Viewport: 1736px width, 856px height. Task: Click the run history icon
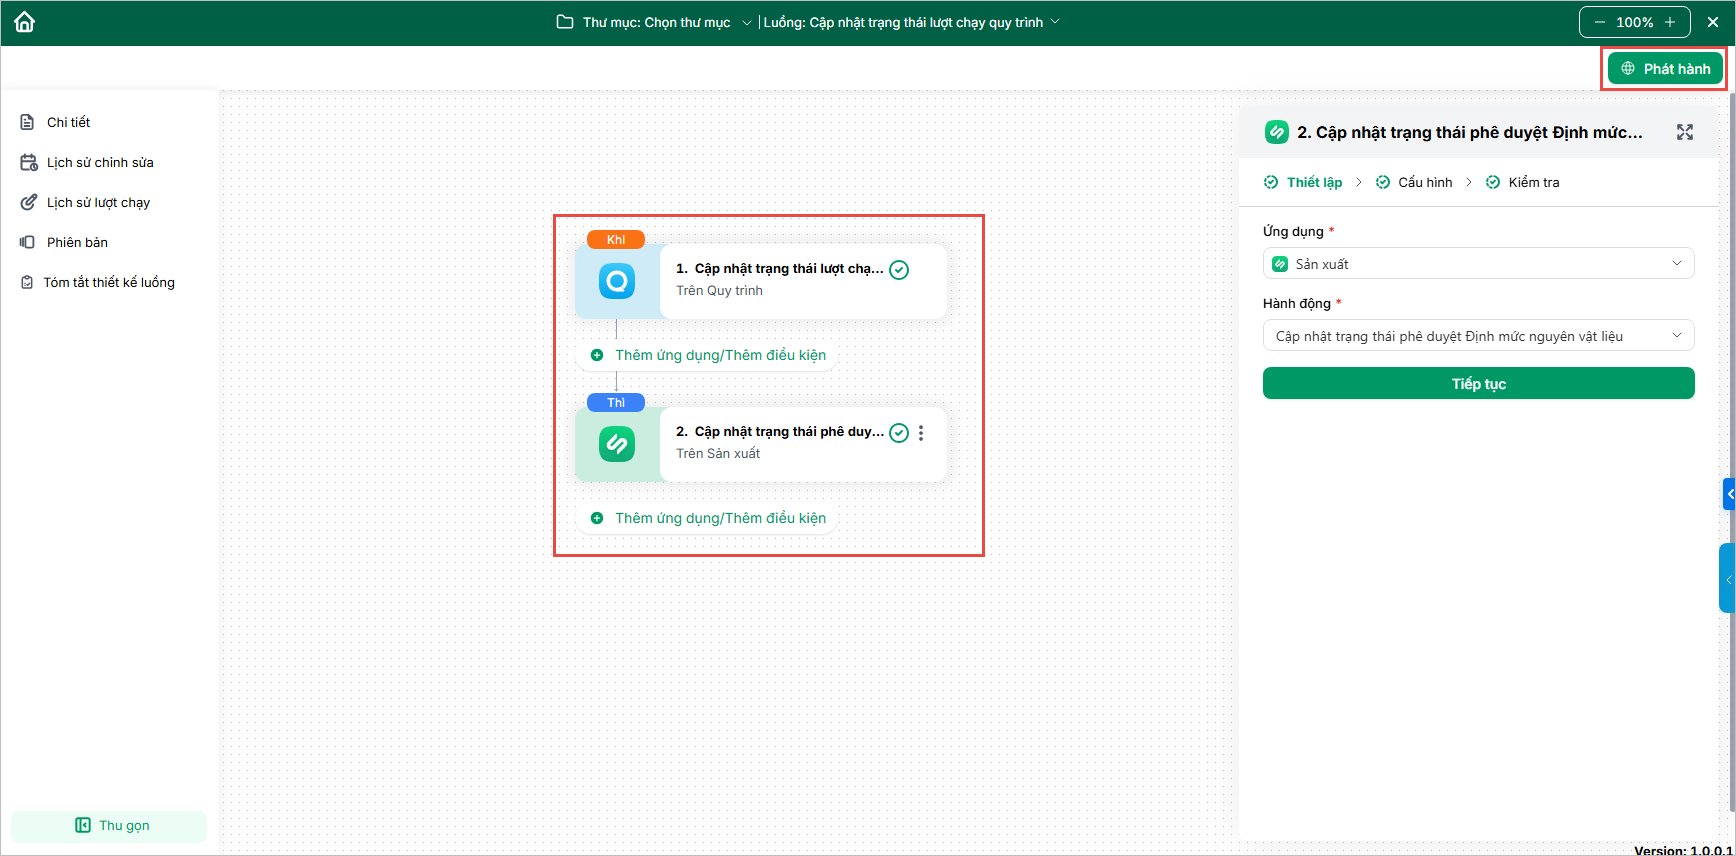point(28,202)
